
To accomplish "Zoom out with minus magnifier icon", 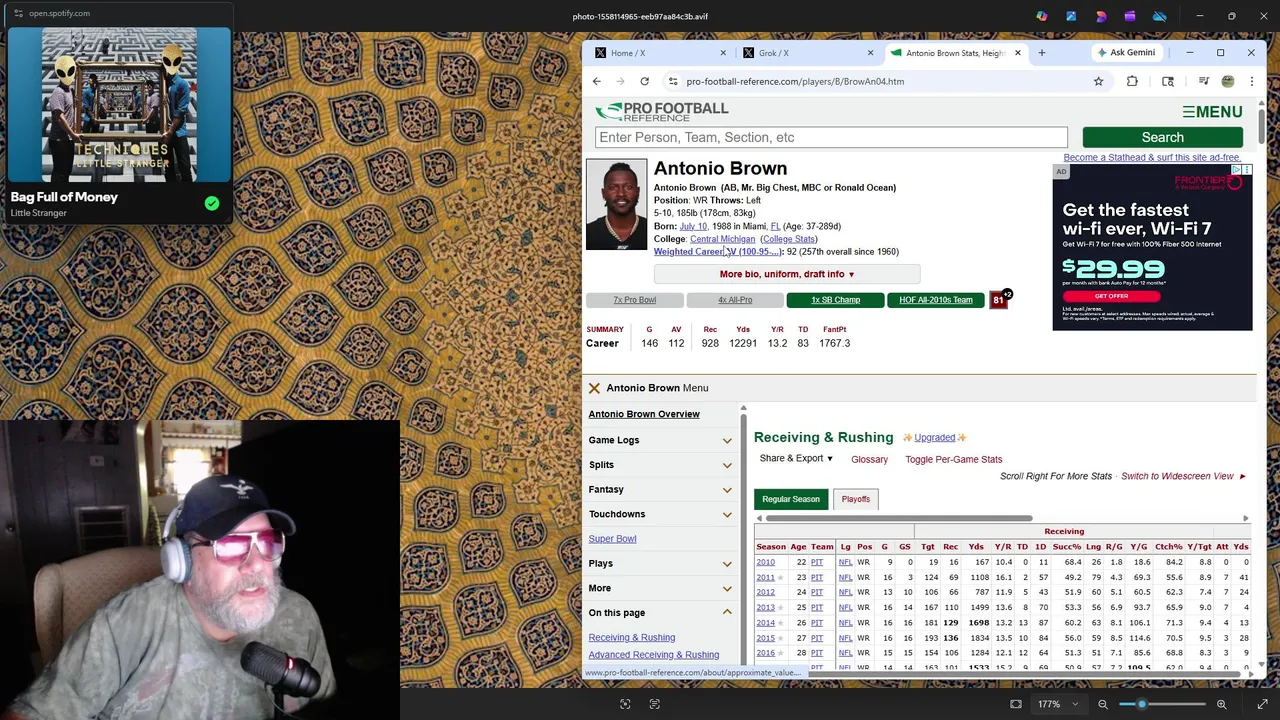I will coord(1103,704).
